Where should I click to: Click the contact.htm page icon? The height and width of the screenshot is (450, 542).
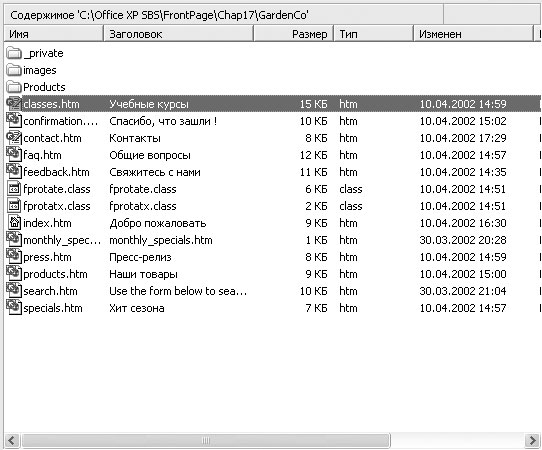(x=14, y=138)
